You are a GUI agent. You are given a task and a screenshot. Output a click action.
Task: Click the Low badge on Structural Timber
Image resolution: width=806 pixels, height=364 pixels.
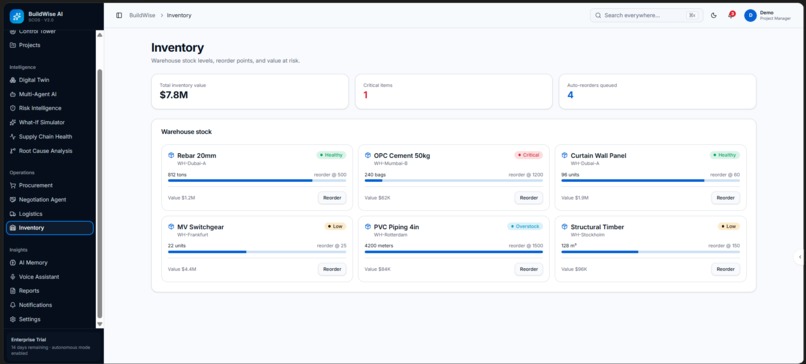(x=728, y=227)
